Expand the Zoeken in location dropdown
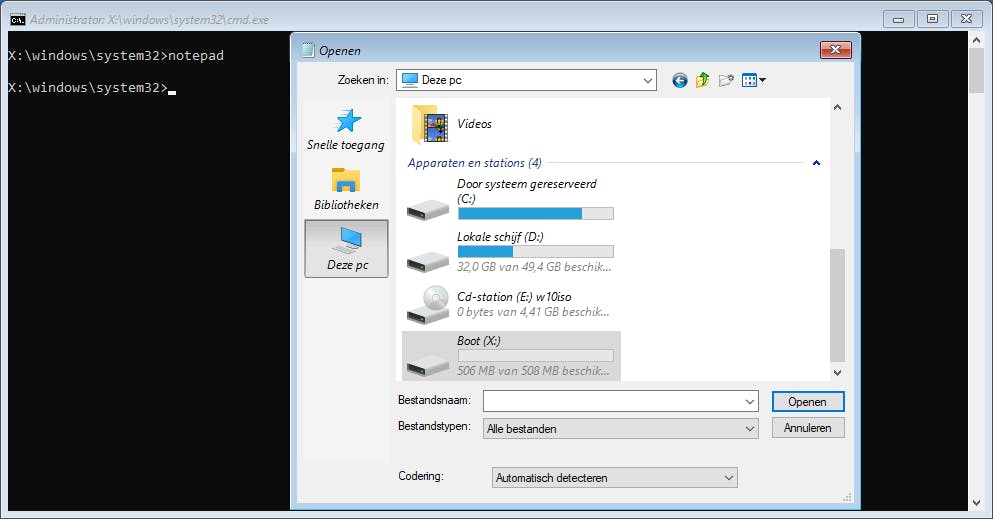 (x=647, y=80)
